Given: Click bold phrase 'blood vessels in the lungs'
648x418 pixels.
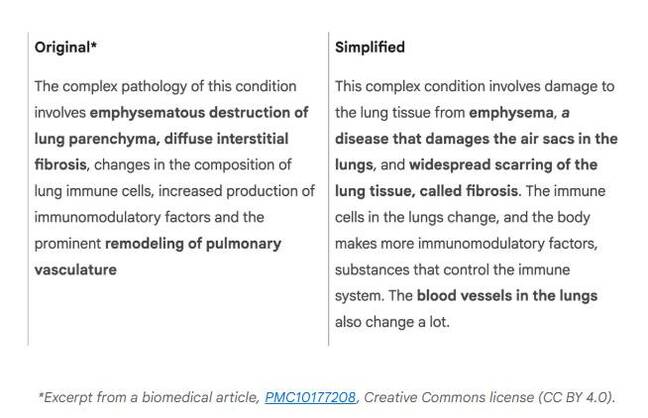Looking at the screenshot, I should (x=507, y=296).
